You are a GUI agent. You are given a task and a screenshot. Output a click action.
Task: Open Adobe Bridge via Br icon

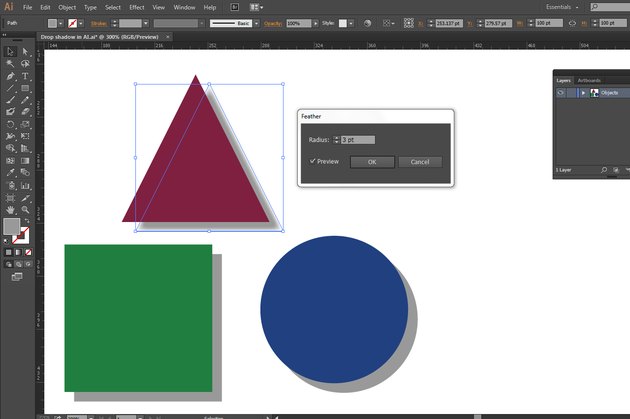235,7
